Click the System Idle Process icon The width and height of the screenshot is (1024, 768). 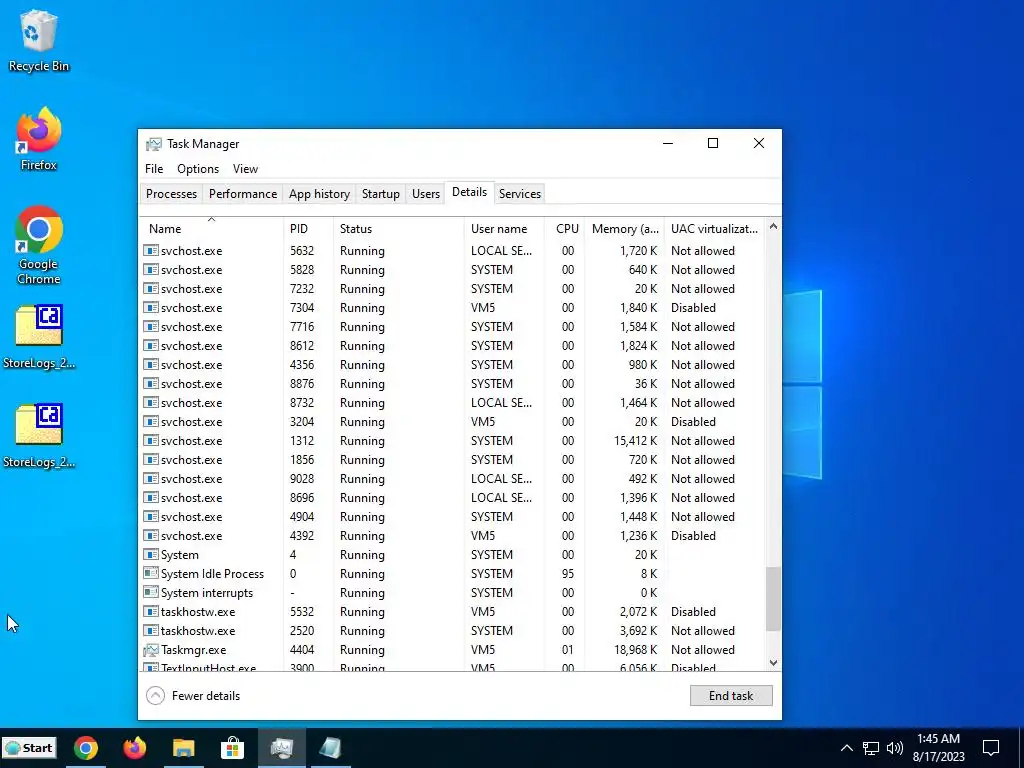coord(151,573)
